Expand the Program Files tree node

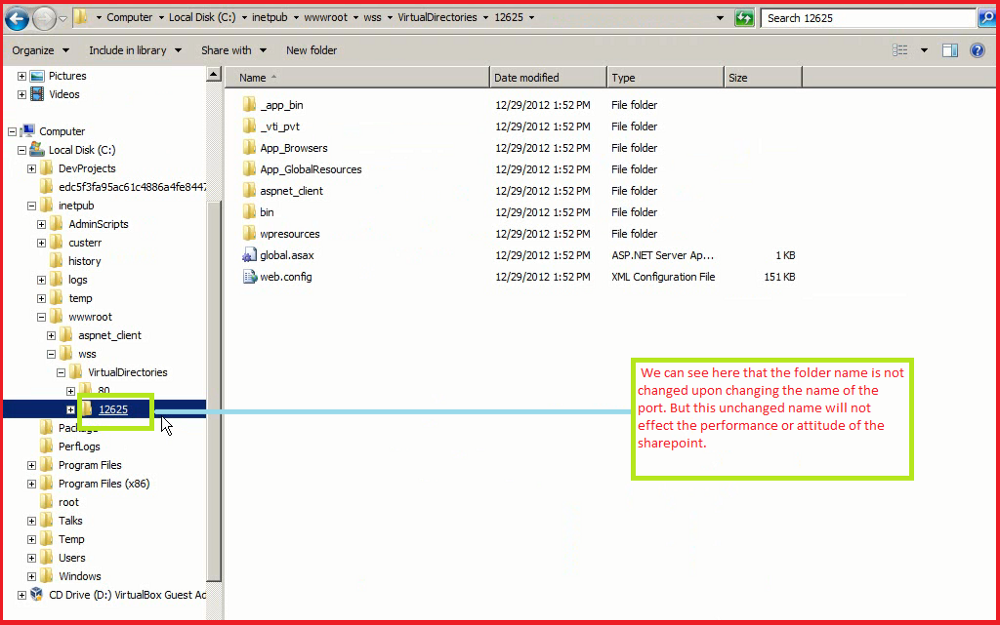tap(30, 464)
